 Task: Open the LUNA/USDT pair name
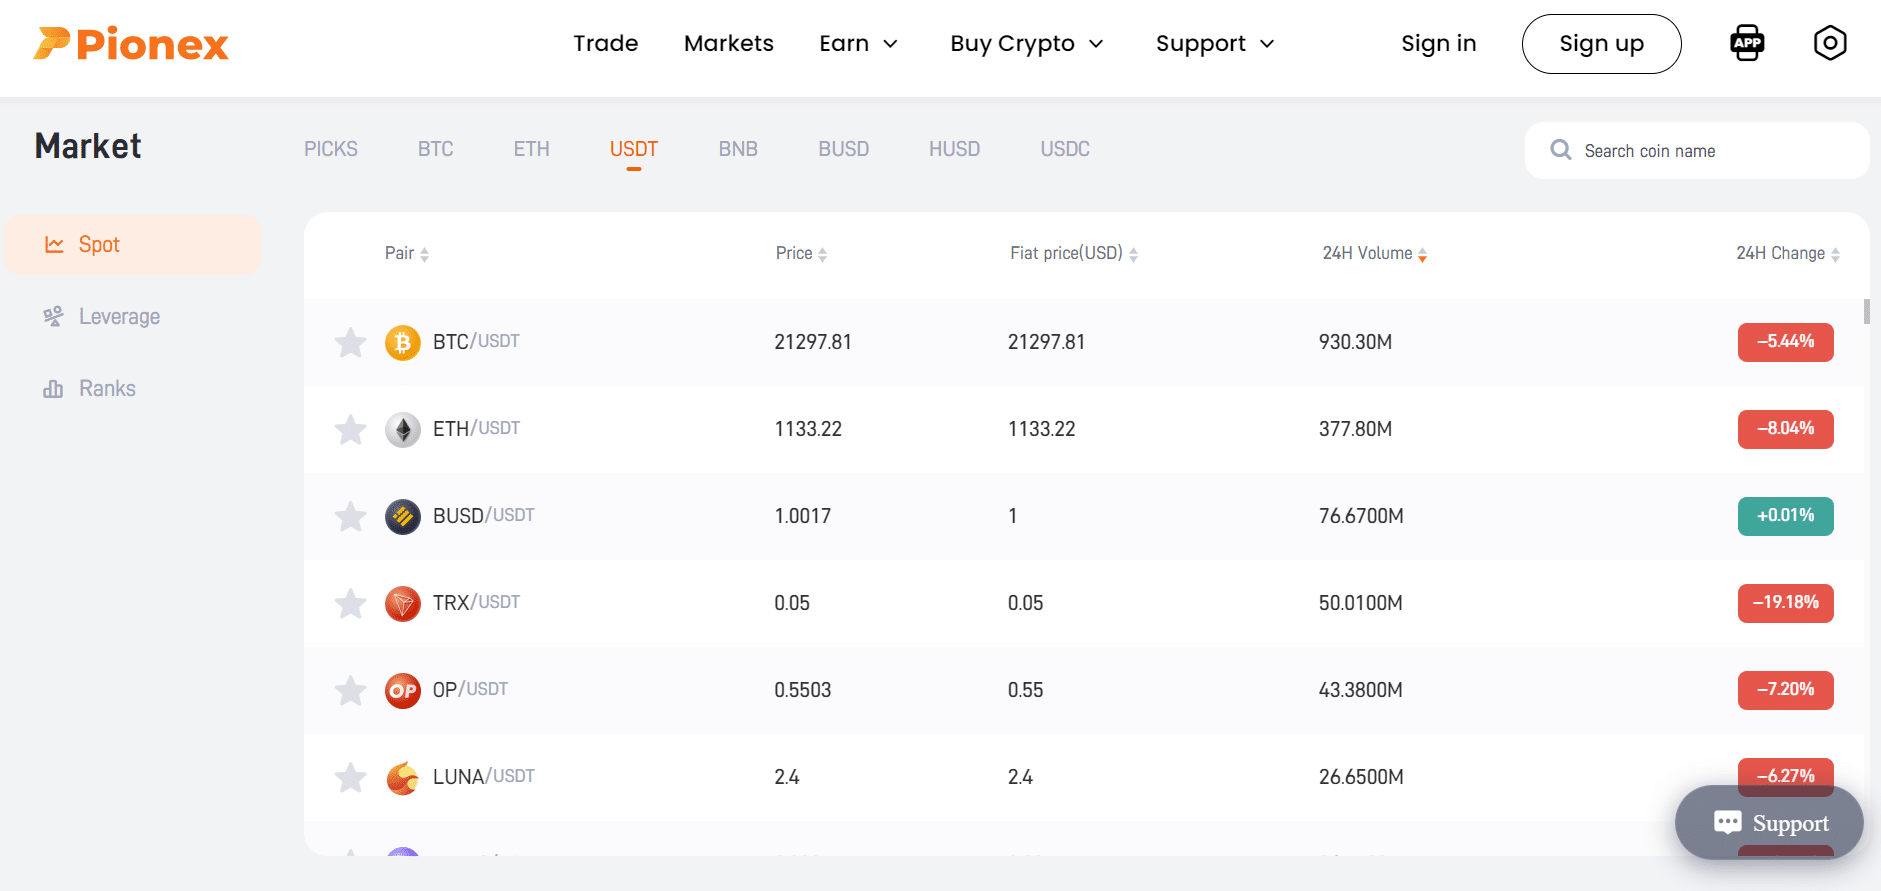coord(484,777)
